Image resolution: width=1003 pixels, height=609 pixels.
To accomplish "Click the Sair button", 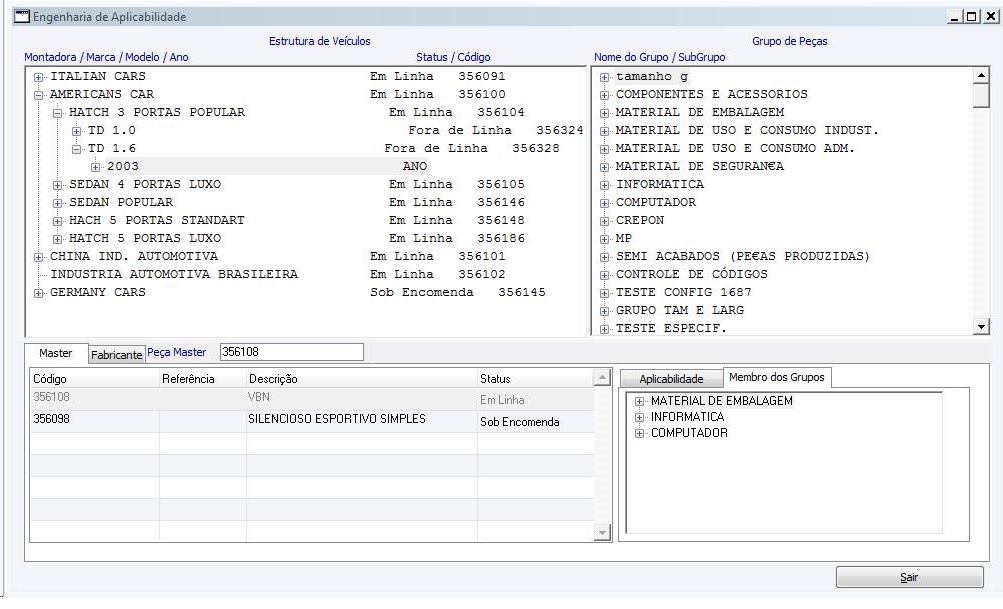I will pos(909,577).
